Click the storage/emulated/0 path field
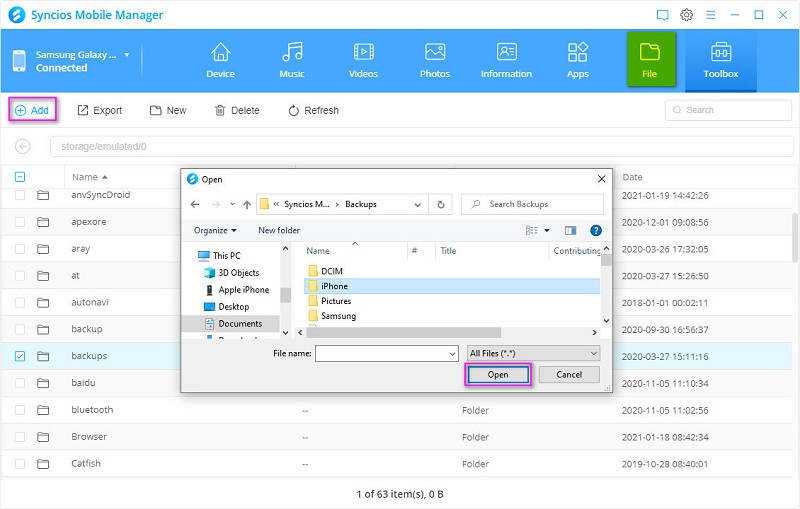Viewport: 800px width, 509px height. [421, 146]
